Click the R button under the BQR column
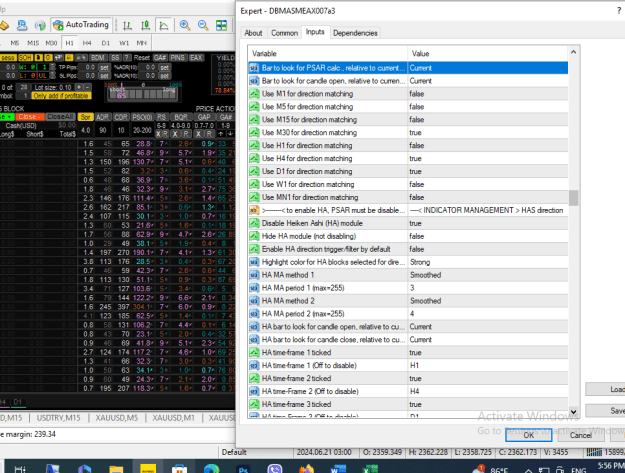625x473 pixels. click(186, 134)
